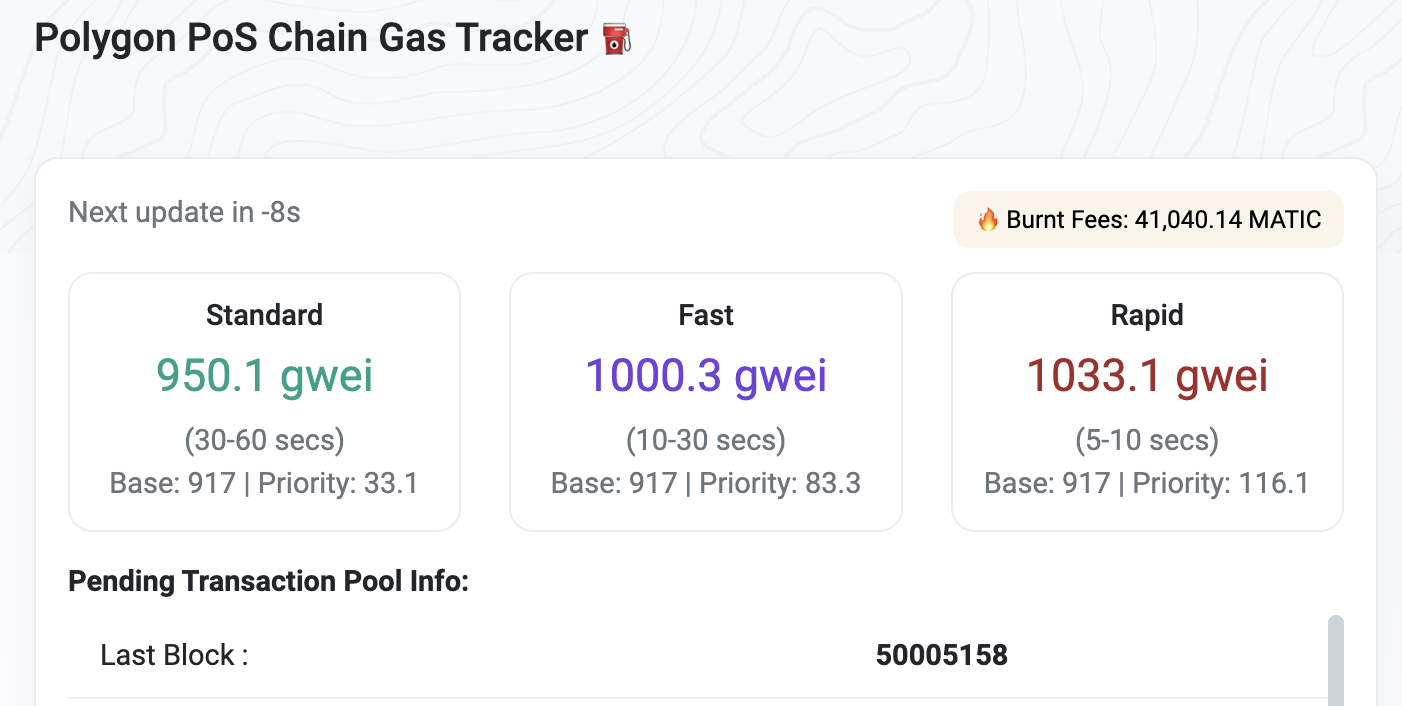Expand the Standard speed estimate details
The height and width of the screenshot is (706, 1402).
point(264,440)
